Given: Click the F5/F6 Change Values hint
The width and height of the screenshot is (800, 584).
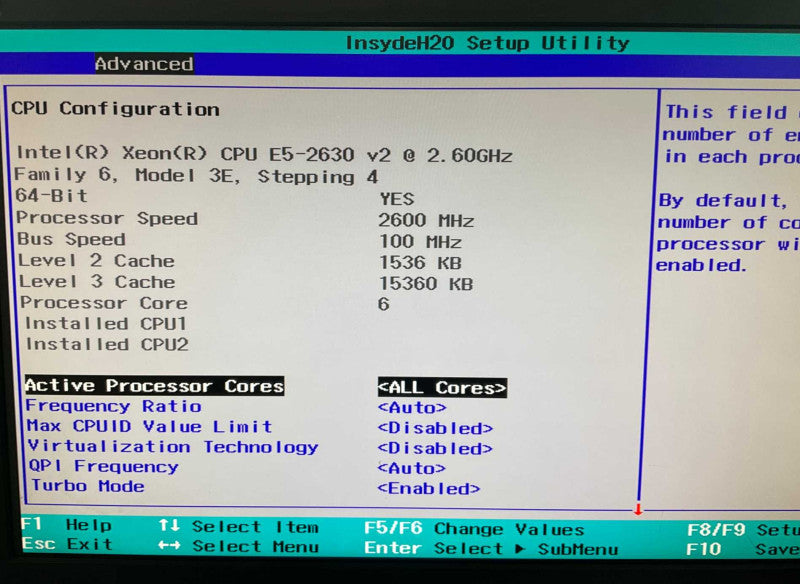Looking at the screenshot, I should (x=474, y=529).
